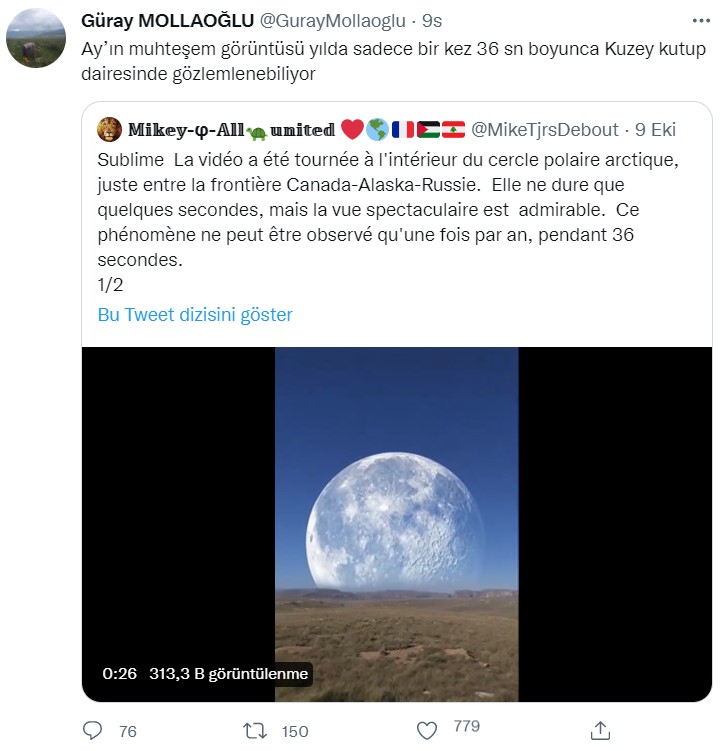Screen dimensions: 726x751
Task: Click the display name Güray MOLLAOĞLU
Action: tap(168, 21)
